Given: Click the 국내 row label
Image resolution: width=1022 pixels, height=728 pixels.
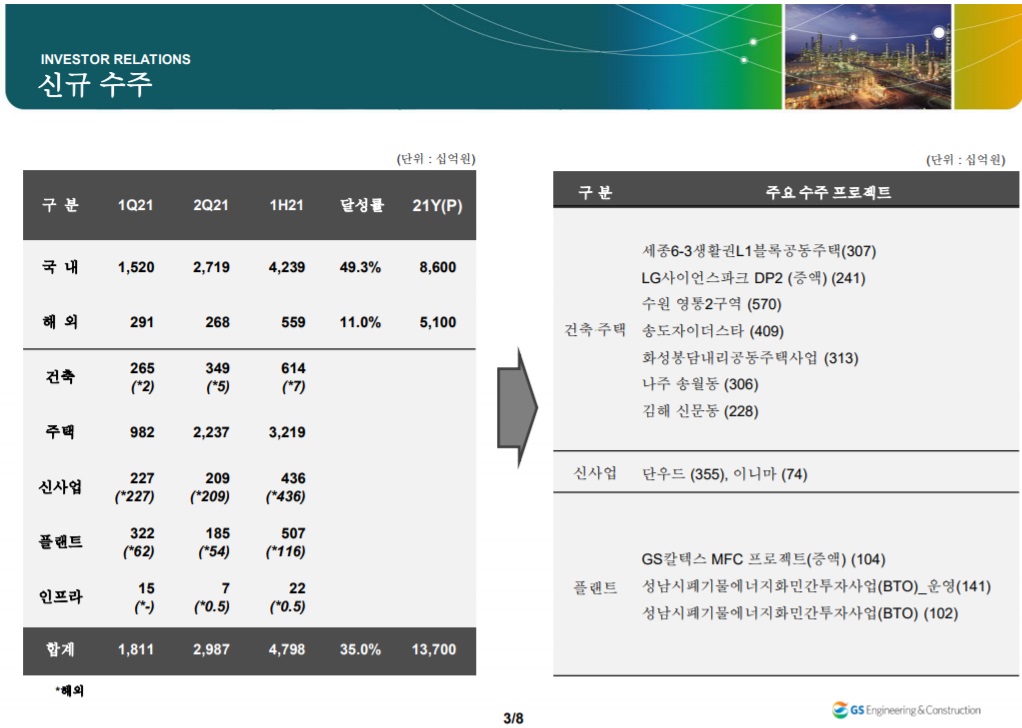Looking at the screenshot, I should tap(61, 267).
